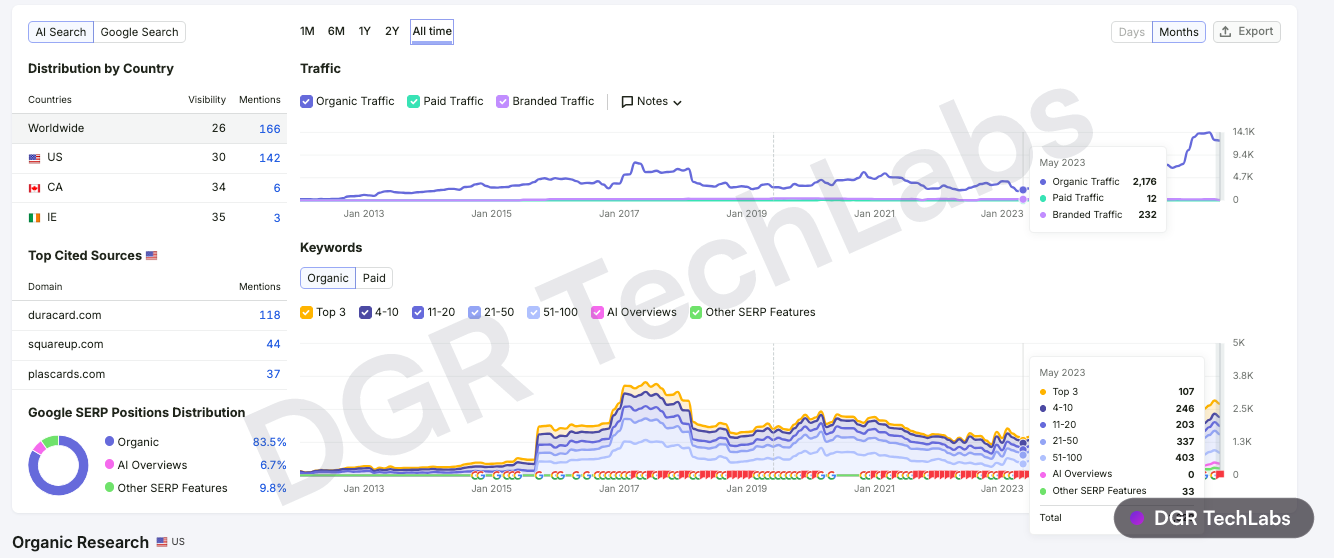Toggle the AI Overviews checkbox
Screen dimensions: 1334x558
pos(598,312)
